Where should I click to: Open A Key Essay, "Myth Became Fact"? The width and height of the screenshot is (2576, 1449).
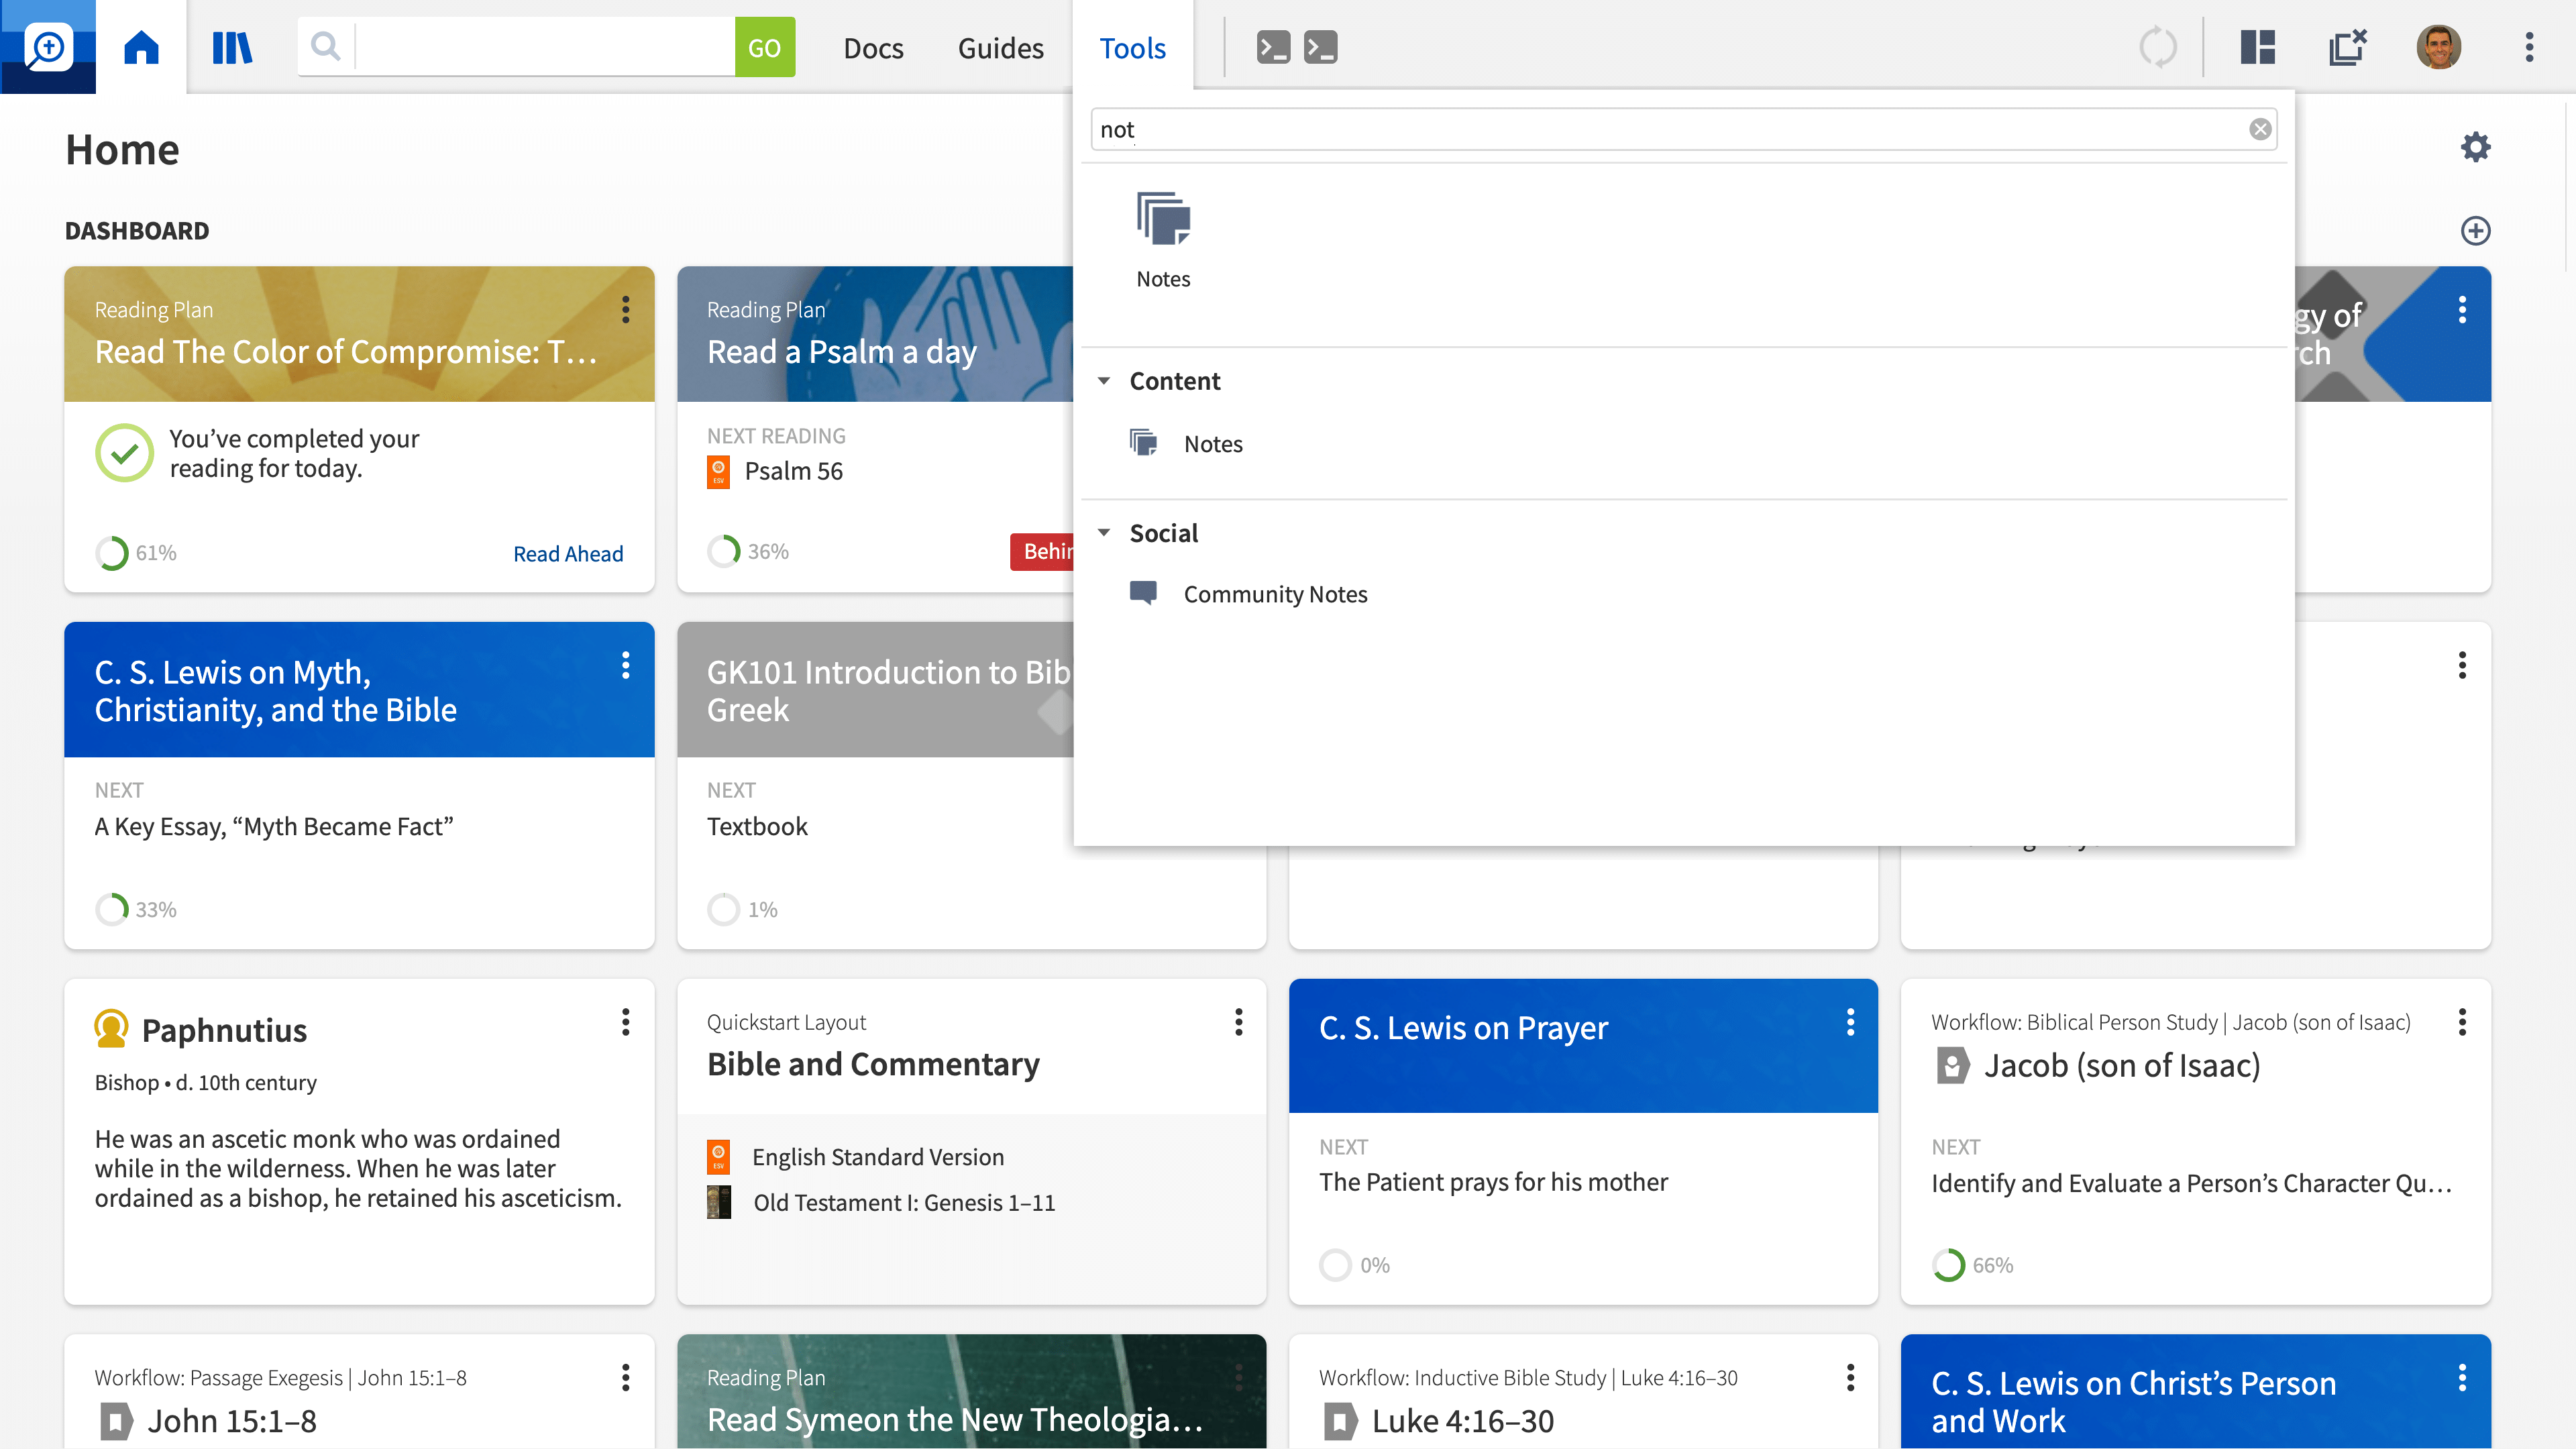(x=274, y=827)
